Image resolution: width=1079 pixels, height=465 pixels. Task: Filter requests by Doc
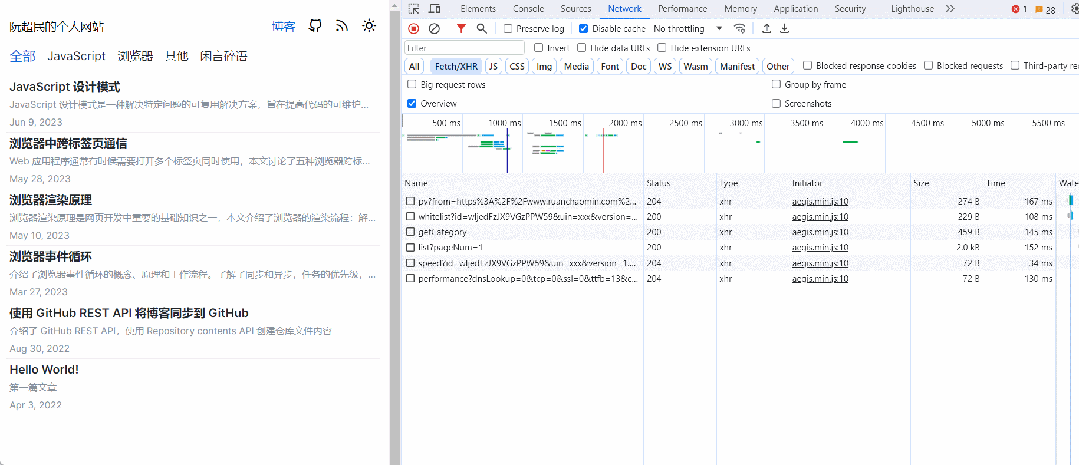point(639,67)
